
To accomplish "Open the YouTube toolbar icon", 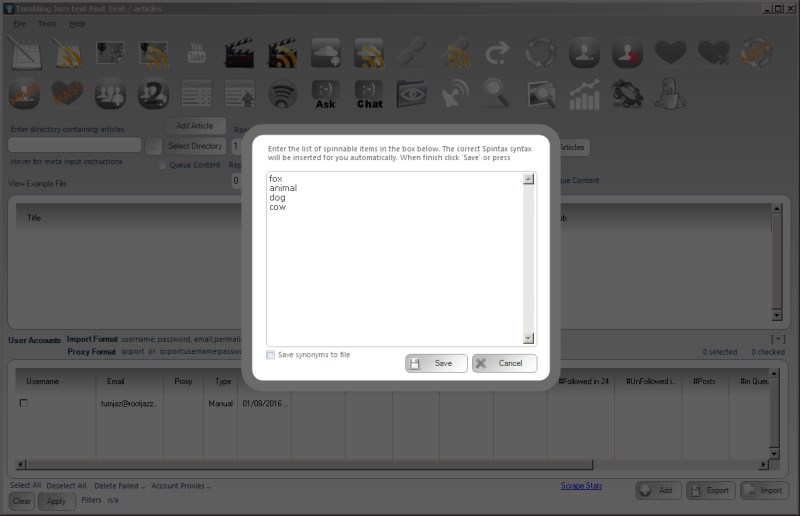I will [x=196, y=53].
